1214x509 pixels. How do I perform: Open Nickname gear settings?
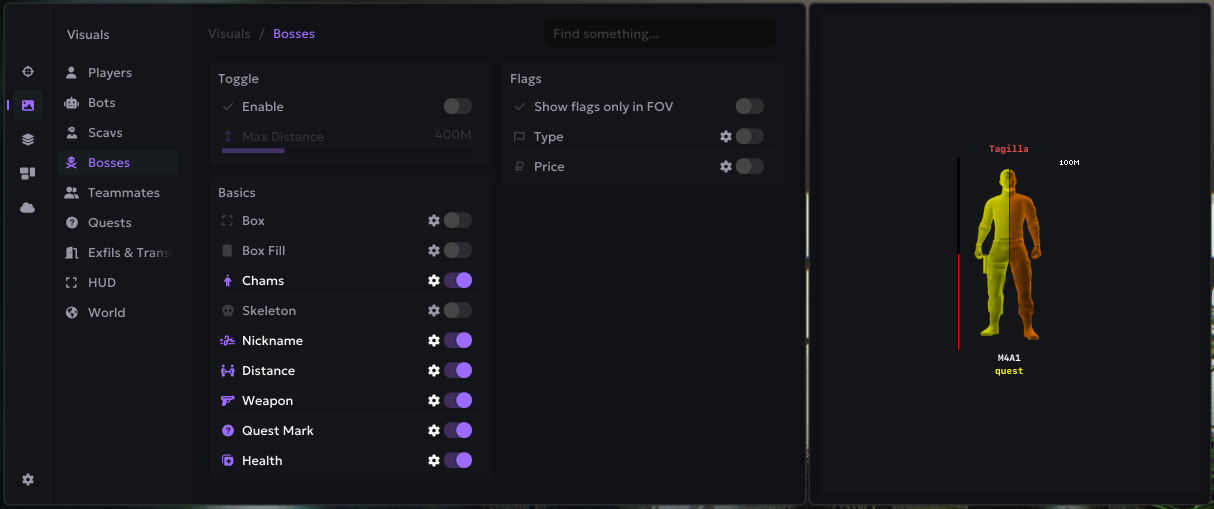point(434,341)
